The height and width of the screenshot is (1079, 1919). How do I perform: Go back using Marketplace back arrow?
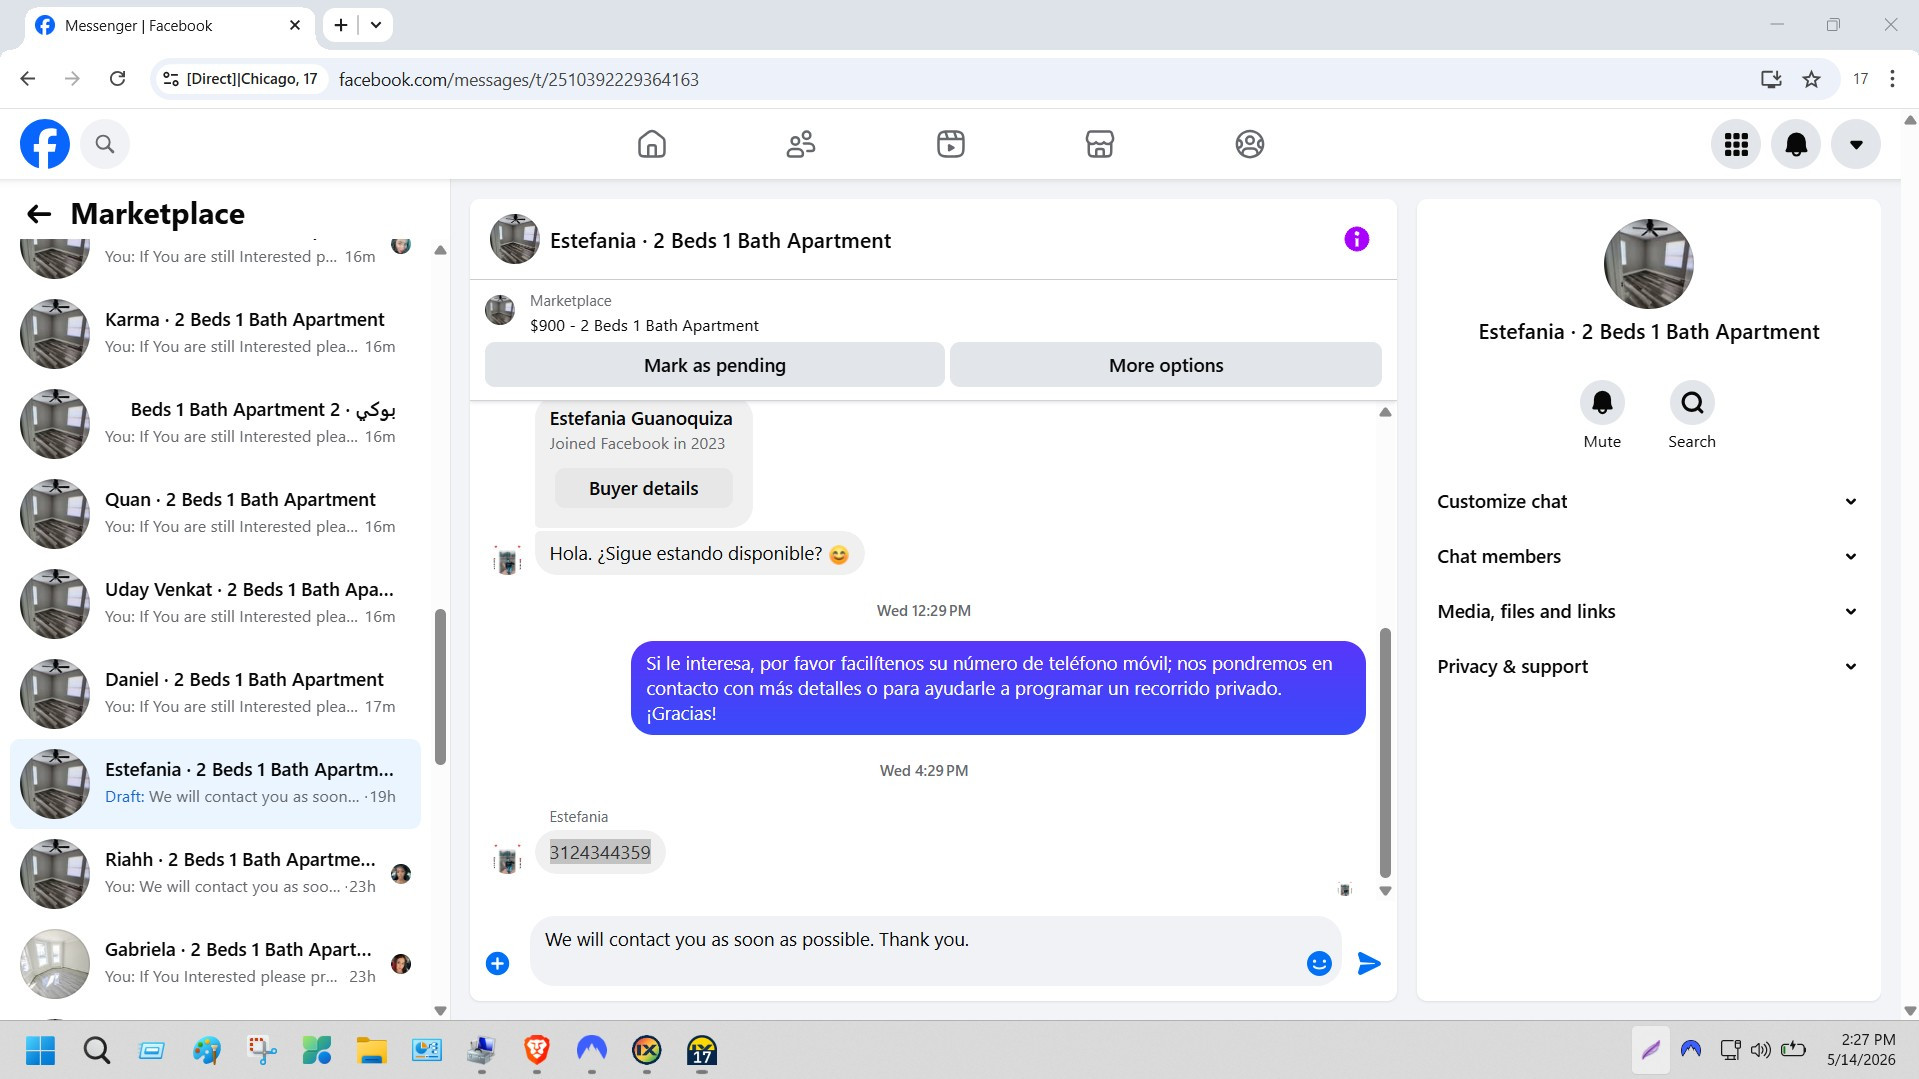tap(39, 214)
